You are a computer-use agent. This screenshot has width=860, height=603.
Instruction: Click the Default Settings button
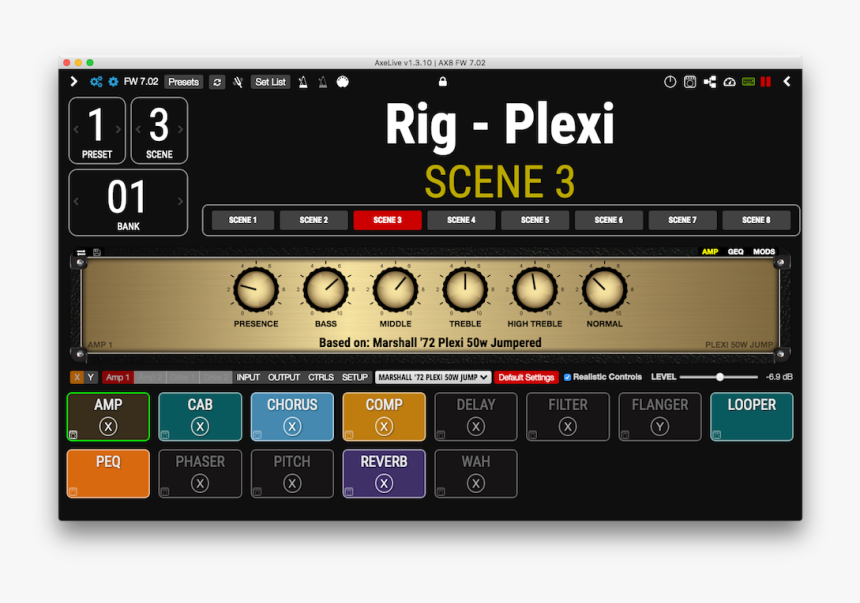point(526,377)
